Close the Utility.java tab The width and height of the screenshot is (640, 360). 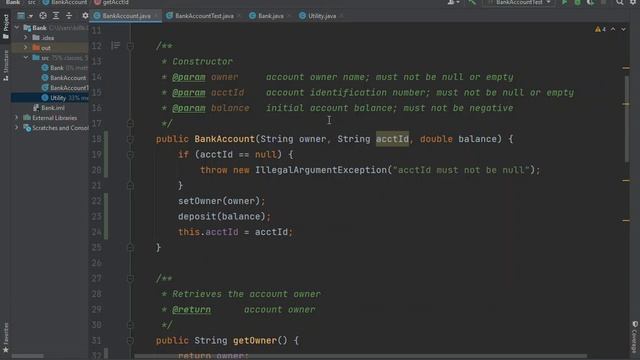click(341, 16)
